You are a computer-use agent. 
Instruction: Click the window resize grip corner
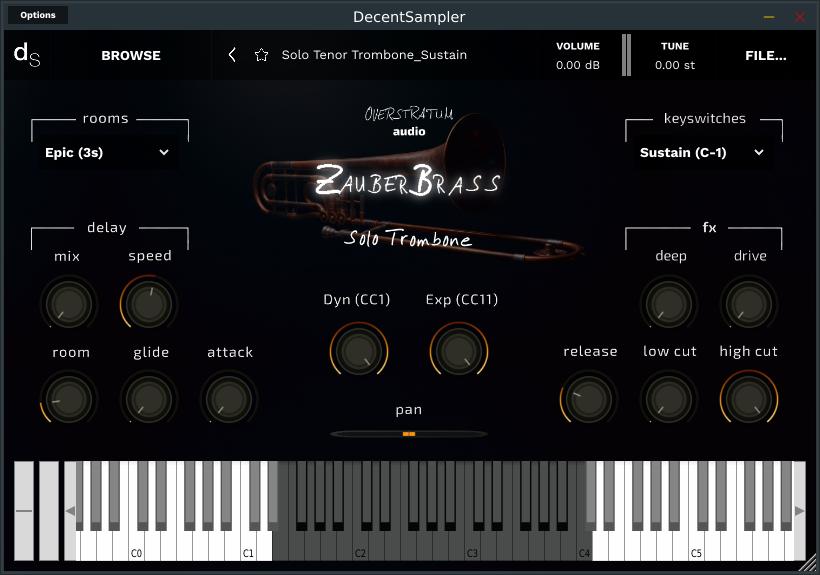[x=808, y=564]
